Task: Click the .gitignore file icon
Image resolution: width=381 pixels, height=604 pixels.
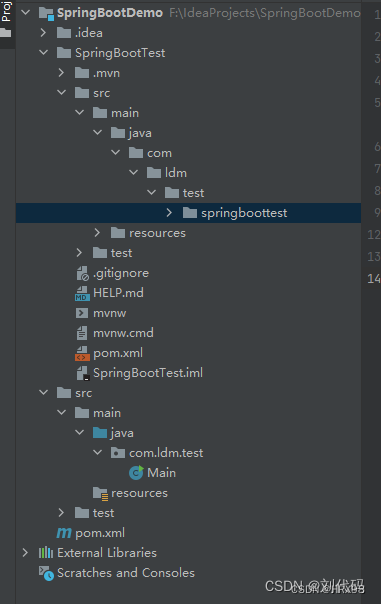Action: pyautogui.click(x=82, y=273)
